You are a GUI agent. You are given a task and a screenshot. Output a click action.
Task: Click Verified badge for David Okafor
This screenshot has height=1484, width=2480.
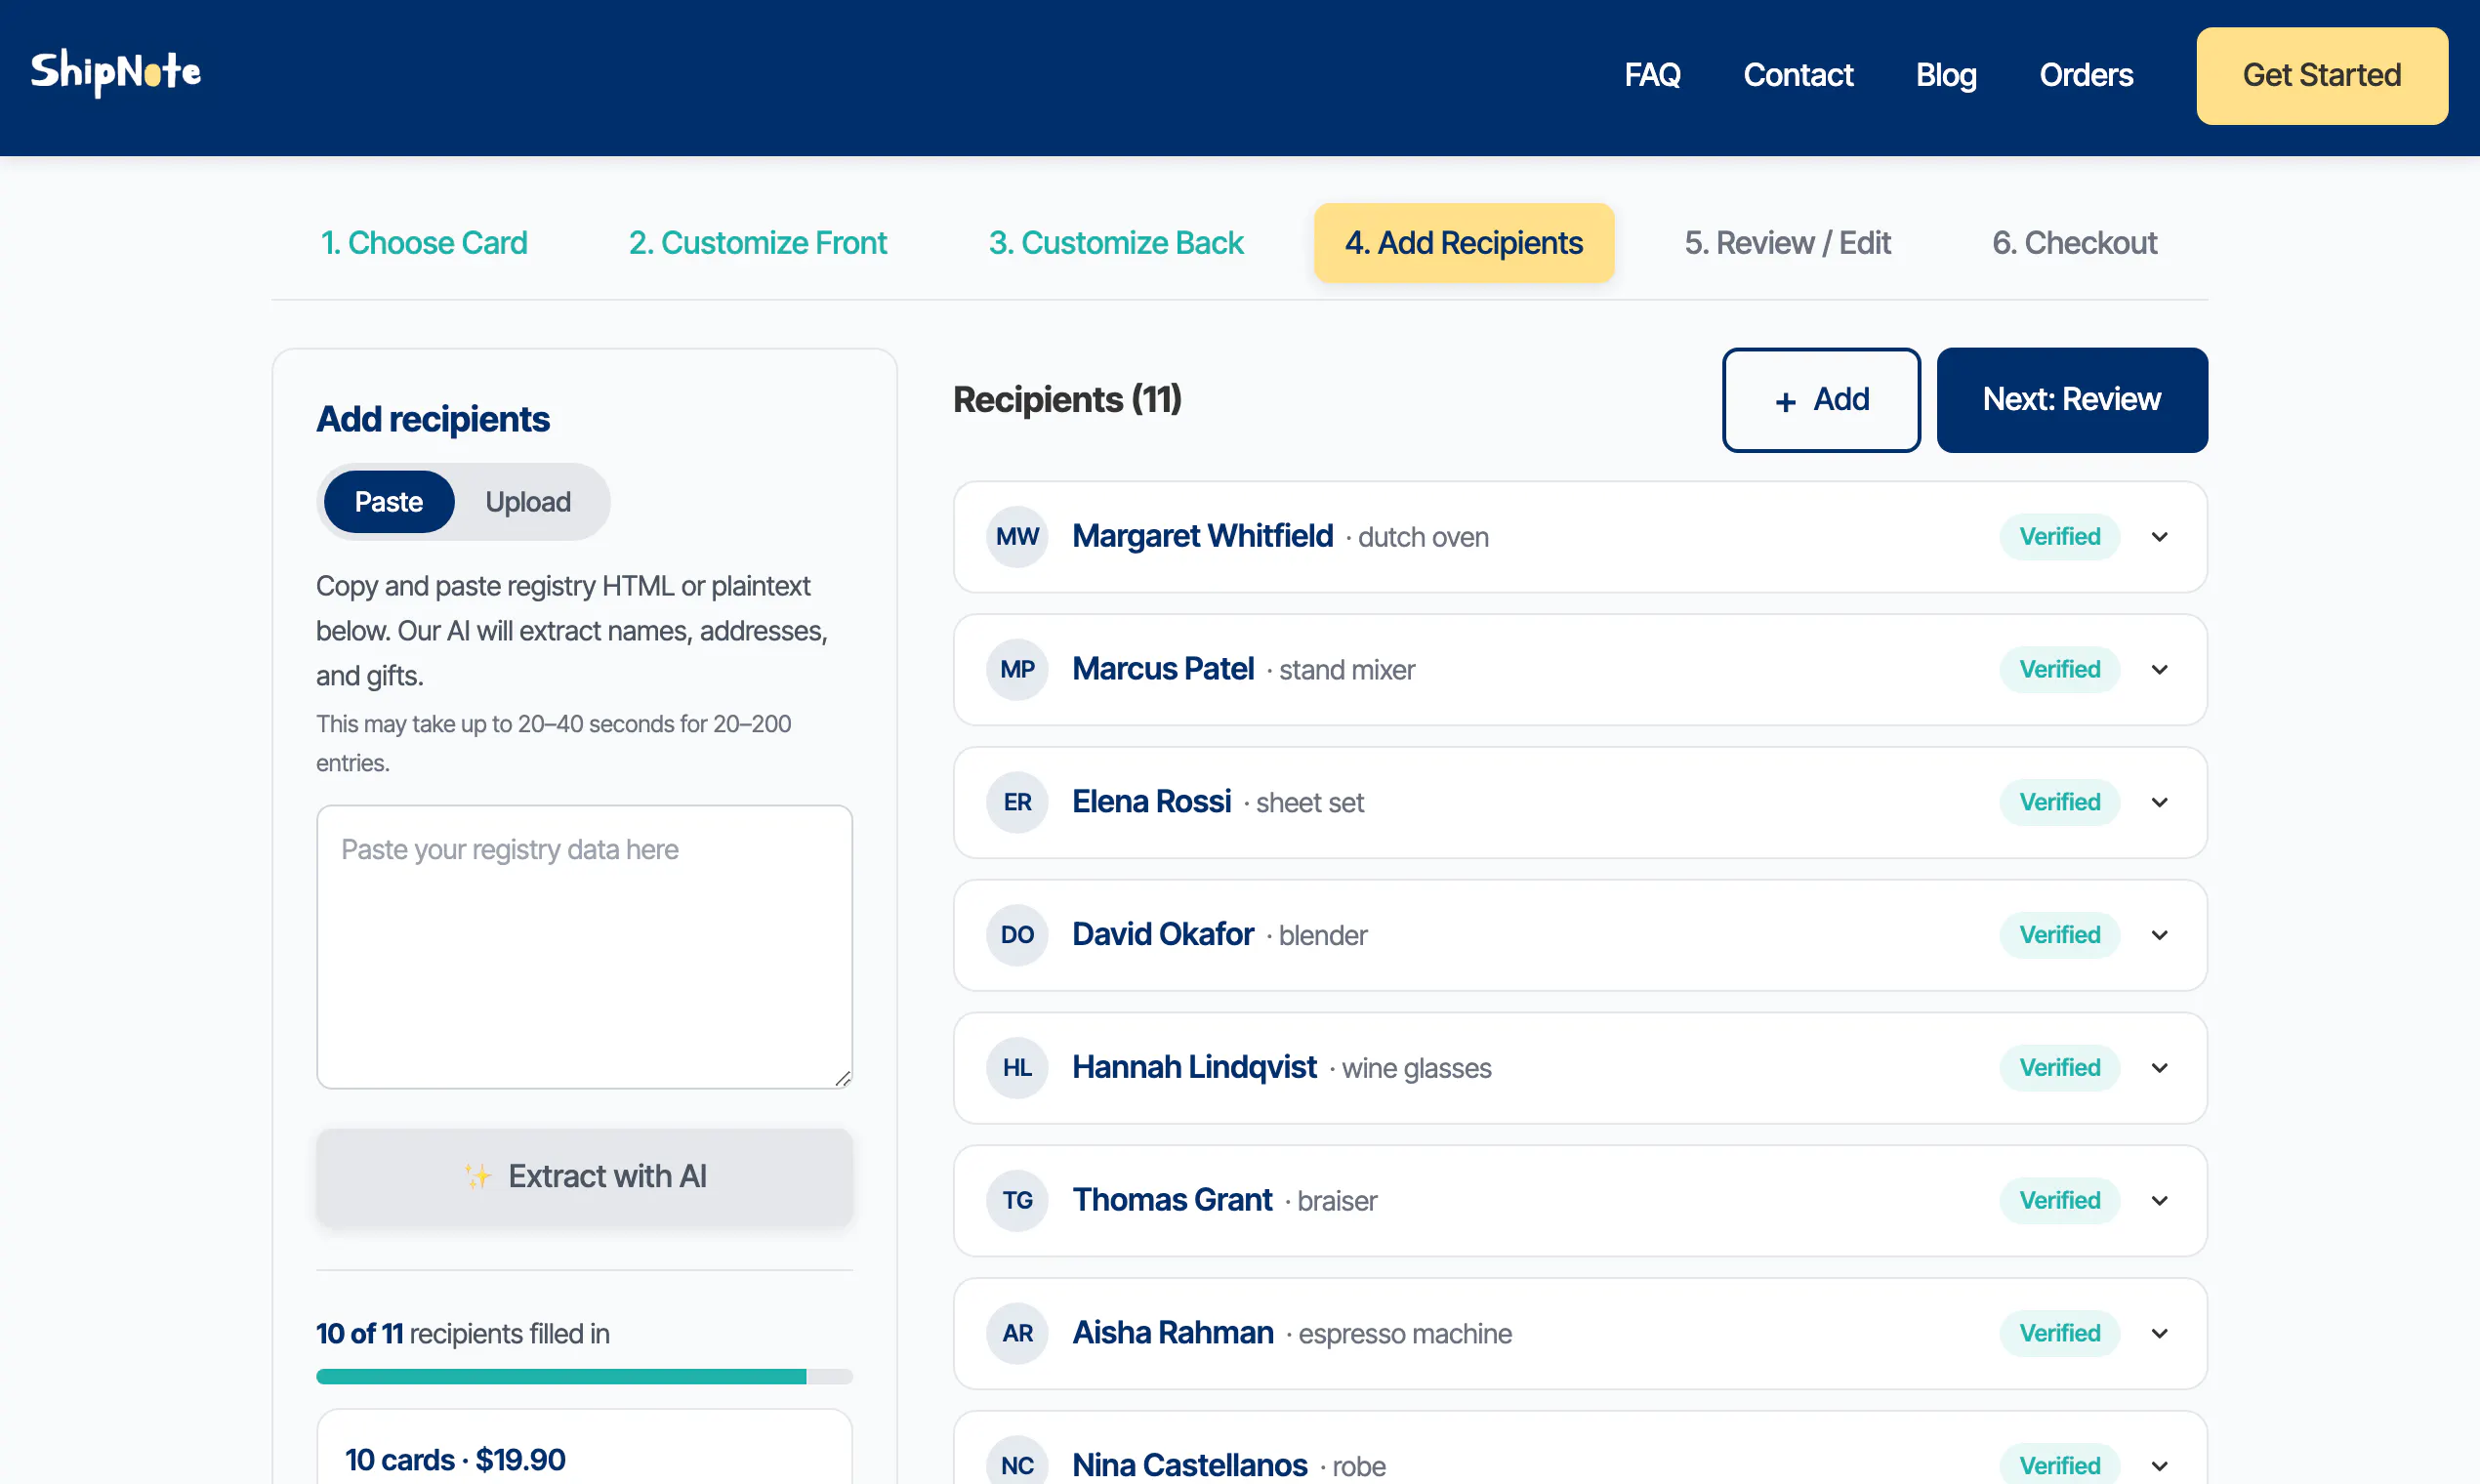click(x=2059, y=935)
